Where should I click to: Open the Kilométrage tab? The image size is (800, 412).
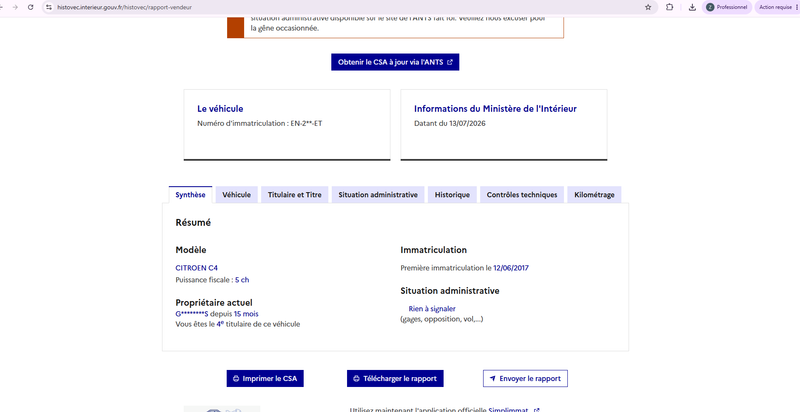click(594, 195)
